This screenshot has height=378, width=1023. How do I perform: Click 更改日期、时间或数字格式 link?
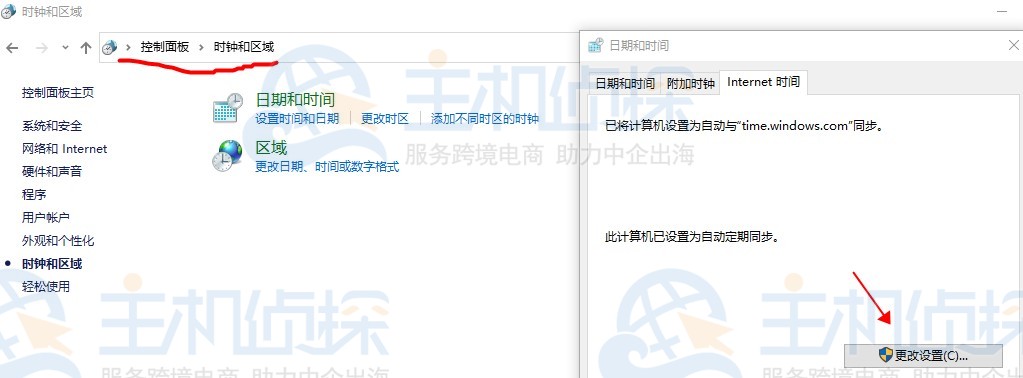click(327, 167)
